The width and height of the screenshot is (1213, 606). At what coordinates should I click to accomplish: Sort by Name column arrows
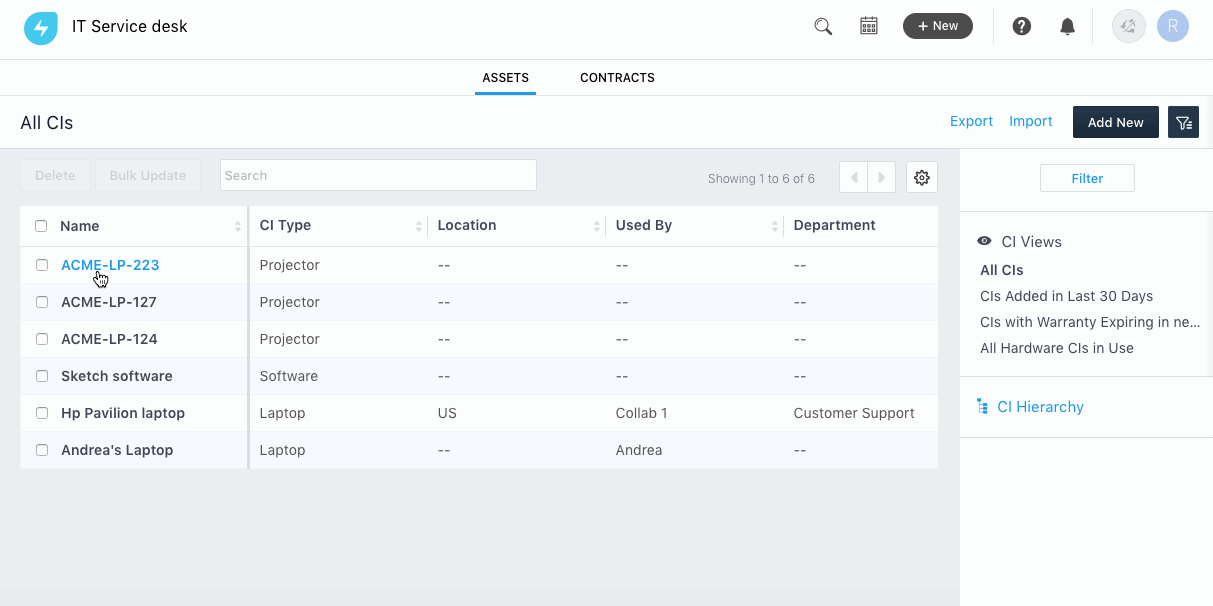coord(238,226)
